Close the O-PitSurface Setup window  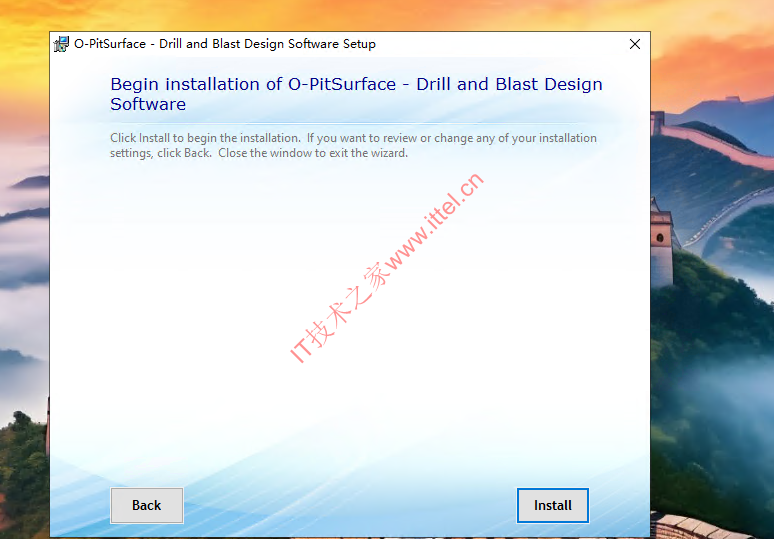635,44
